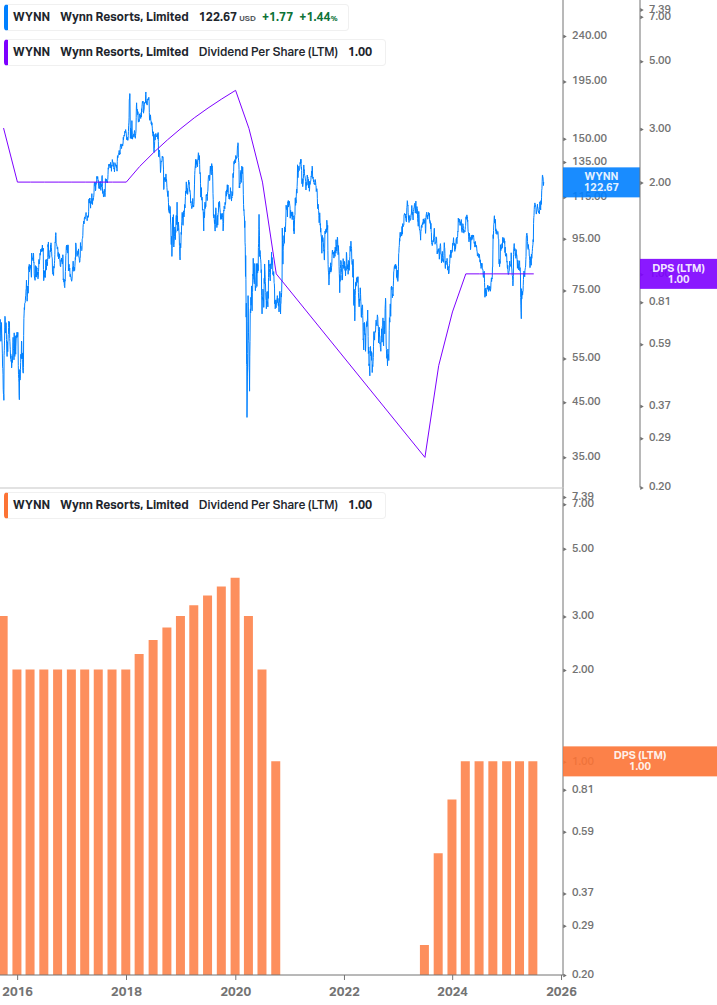Click the blue WYNN 122.67 axis tag
The image size is (717, 1005).
click(x=601, y=181)
